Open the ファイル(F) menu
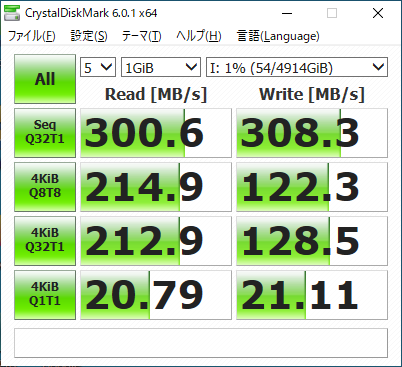Viewport: 402px width, 367px height. tap(31, 36)
